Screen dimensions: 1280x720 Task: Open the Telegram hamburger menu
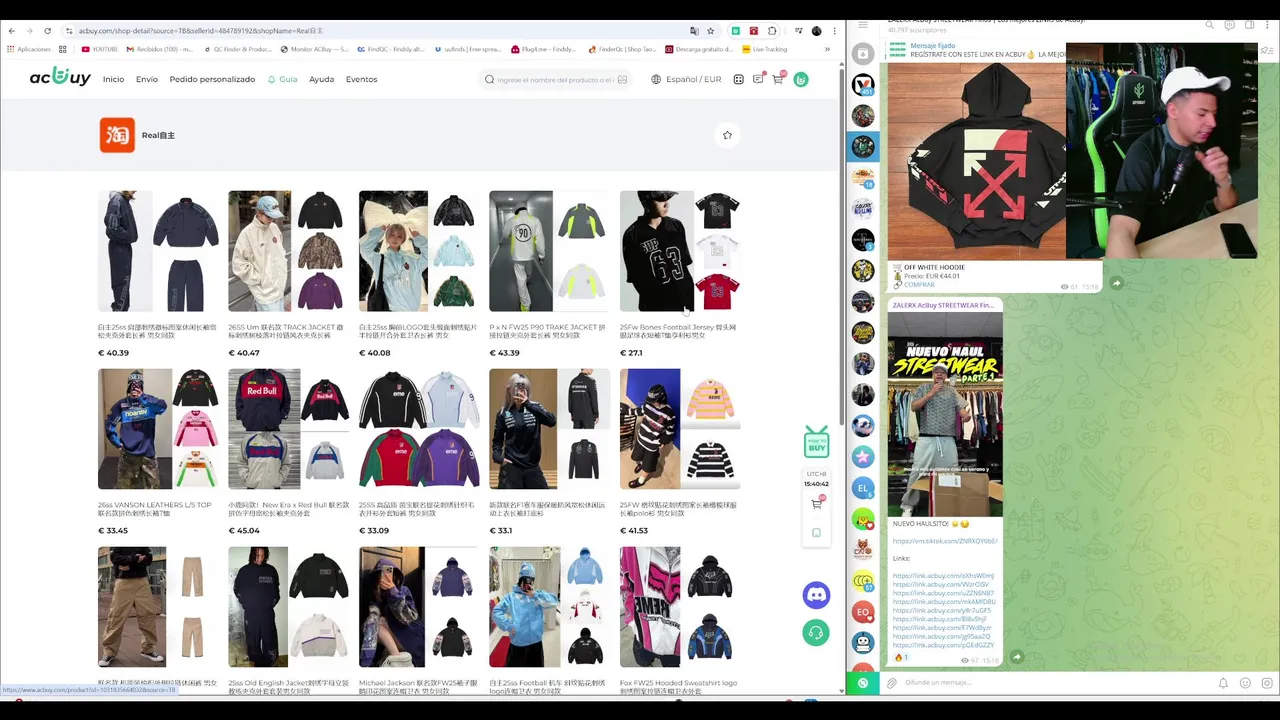[863, 24]
